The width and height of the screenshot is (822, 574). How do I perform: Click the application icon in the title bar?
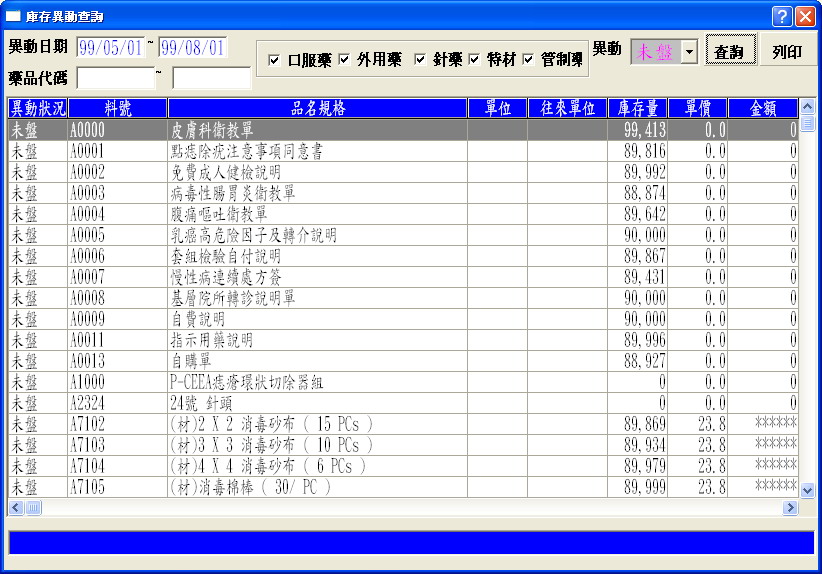14,17
